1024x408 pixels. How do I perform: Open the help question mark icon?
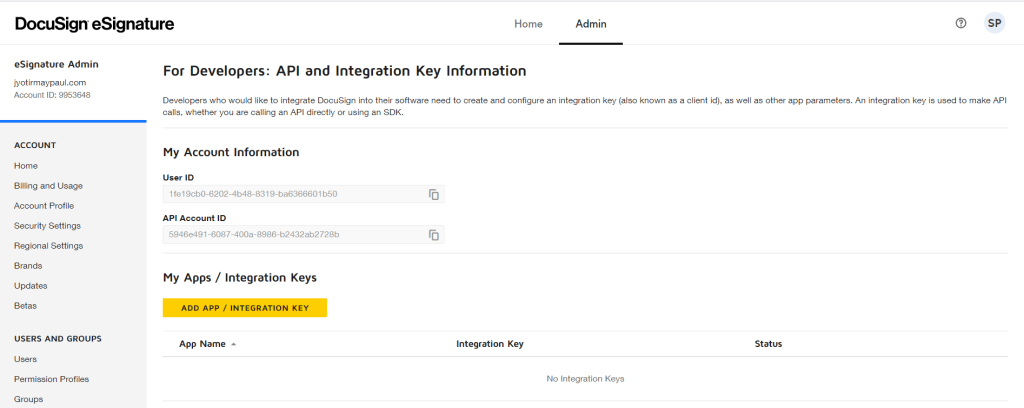coord(961,23)
